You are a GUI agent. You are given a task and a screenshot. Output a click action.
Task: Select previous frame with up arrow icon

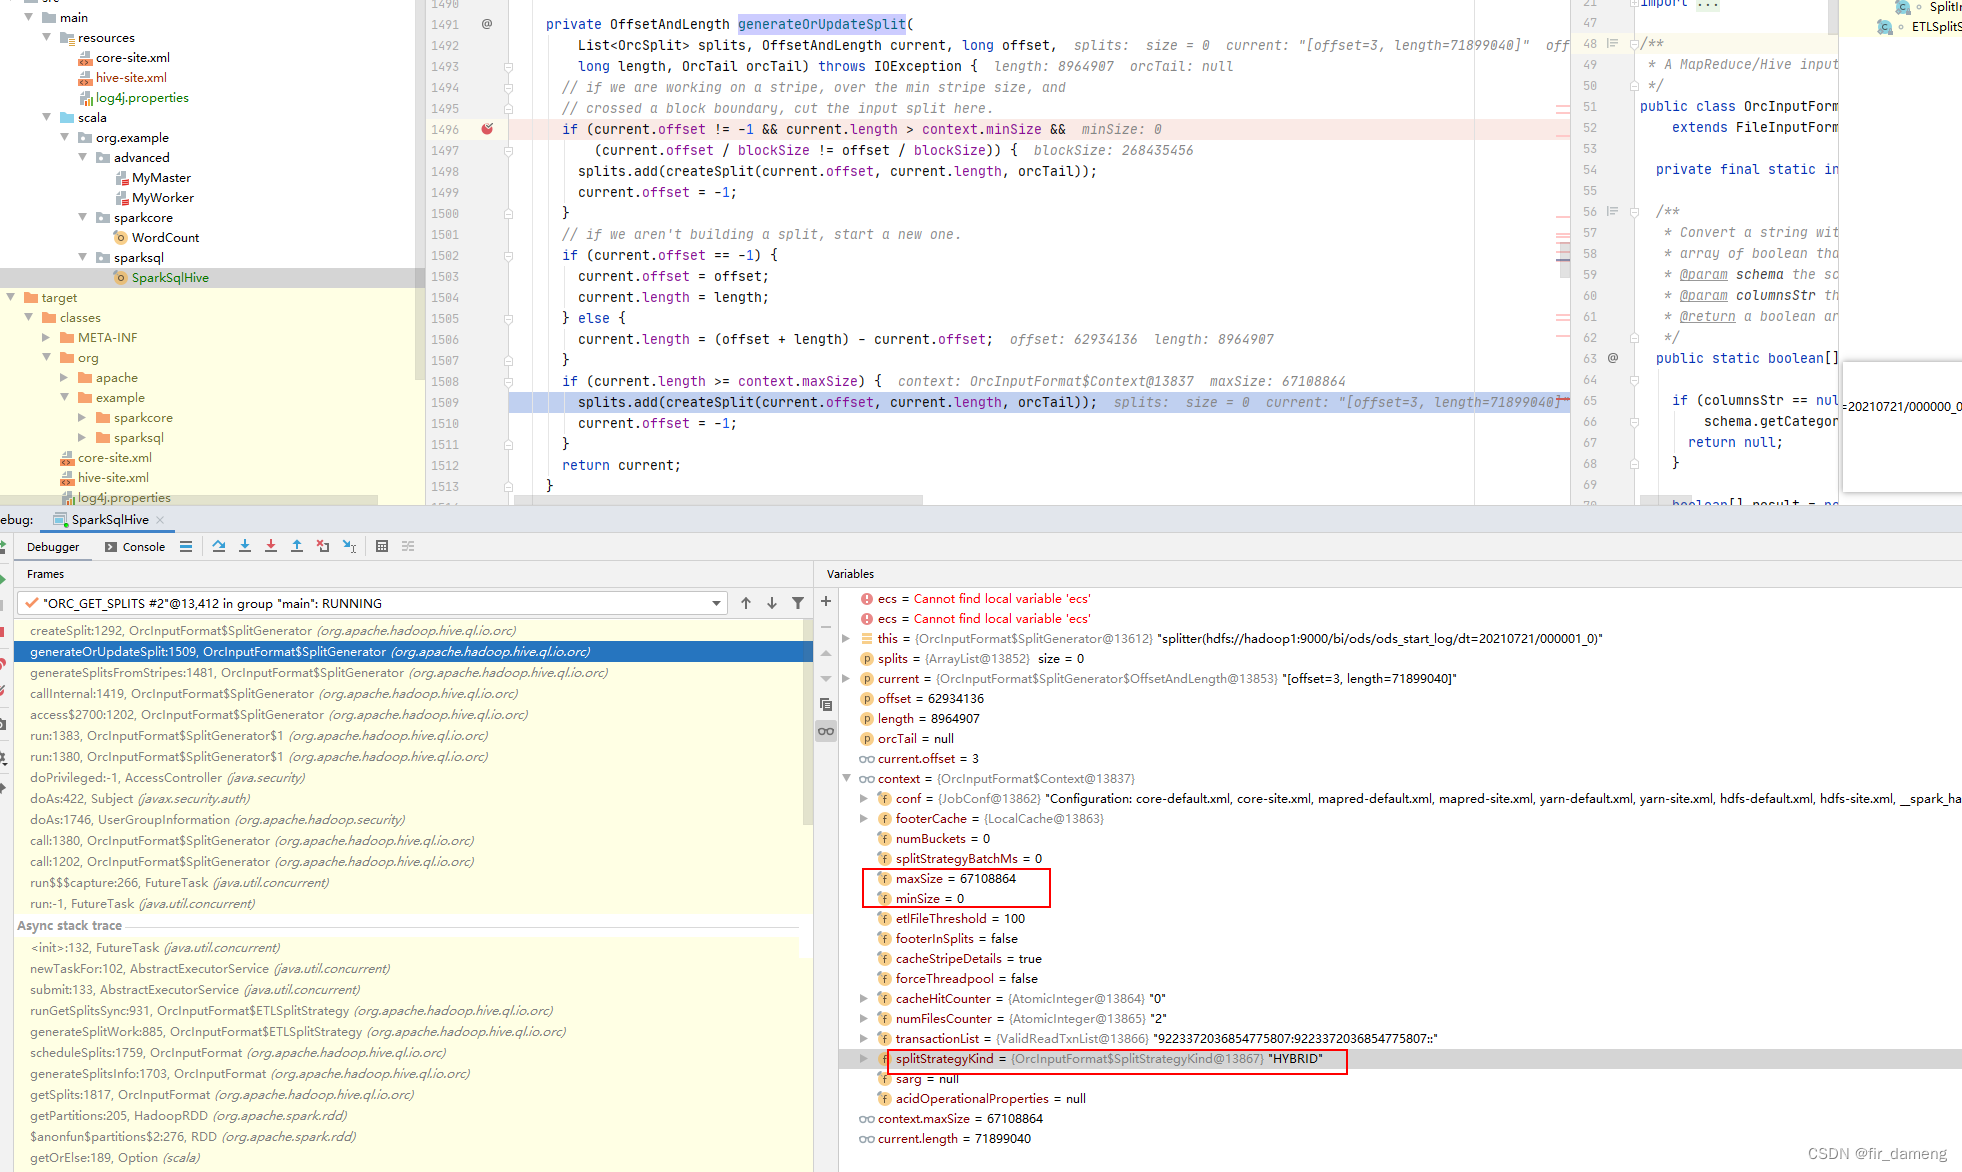(x=746, y=603)
